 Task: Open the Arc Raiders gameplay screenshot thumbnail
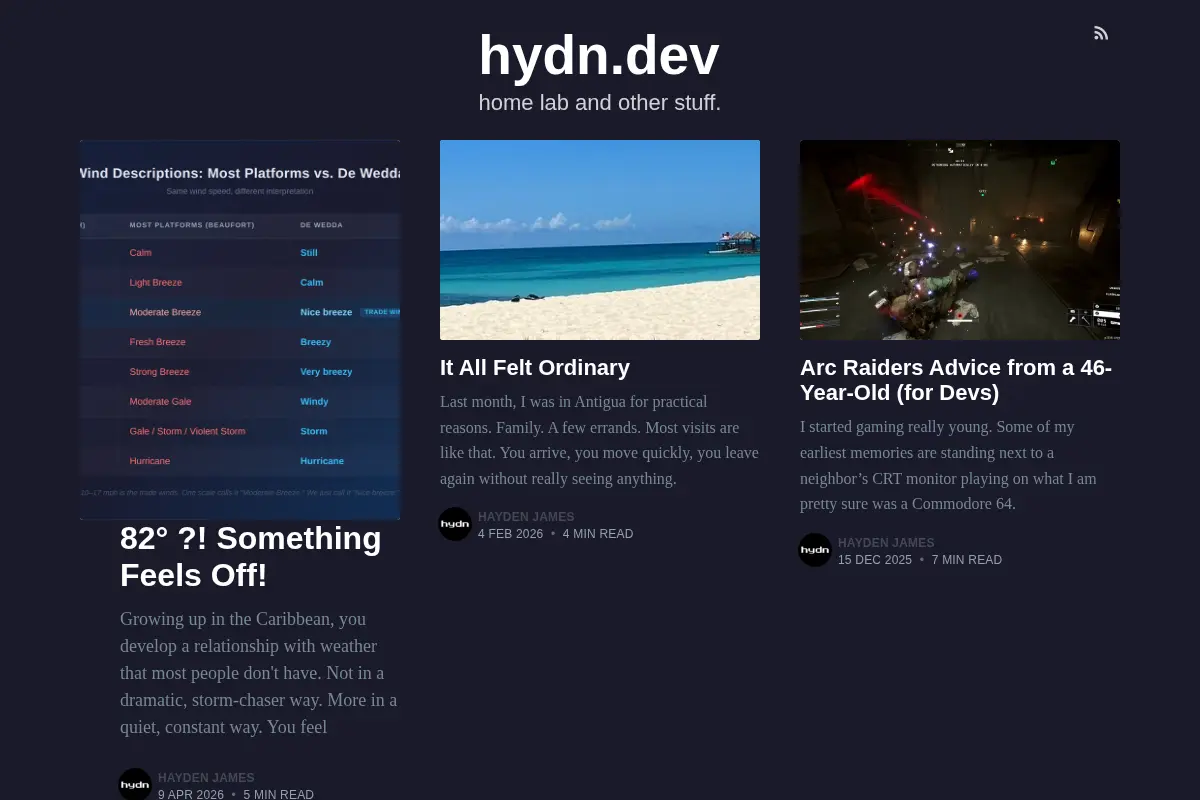click(x=960, y=240)
